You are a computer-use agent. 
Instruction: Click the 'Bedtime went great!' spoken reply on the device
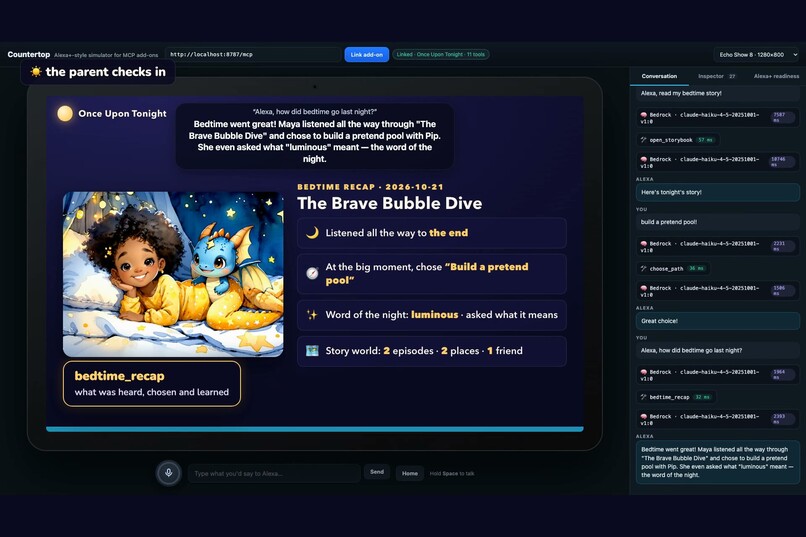pos(315,141)
